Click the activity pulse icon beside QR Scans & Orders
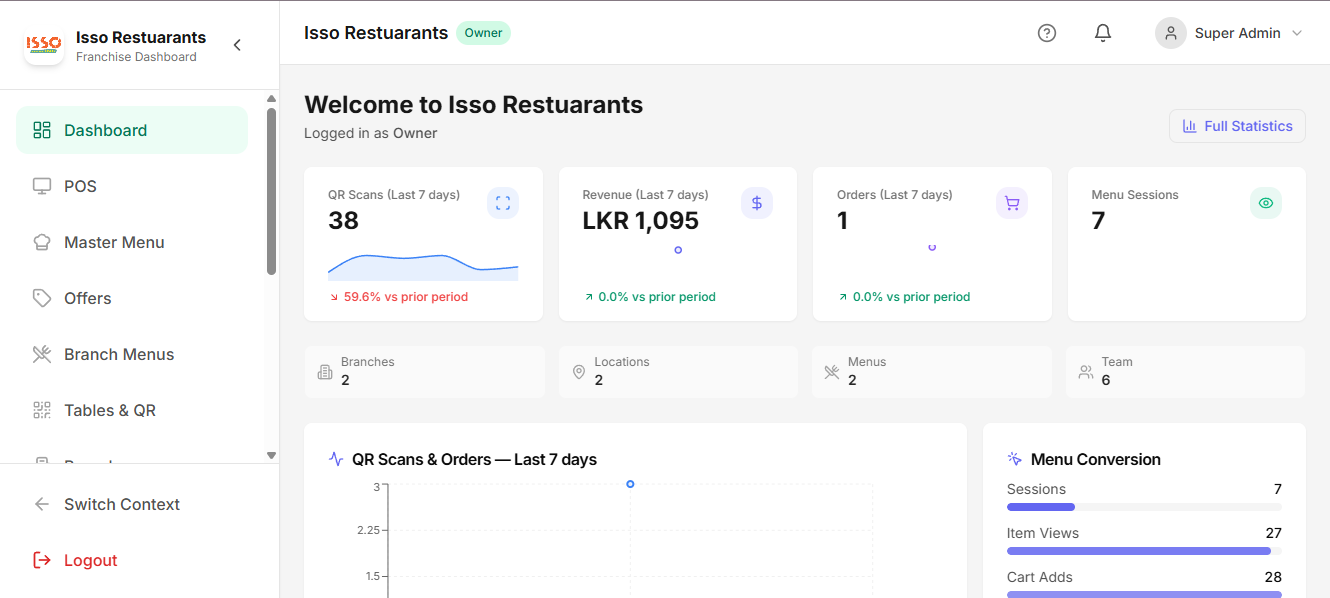This screenshot has width=1330, height=598. click(x=336, y=459)
